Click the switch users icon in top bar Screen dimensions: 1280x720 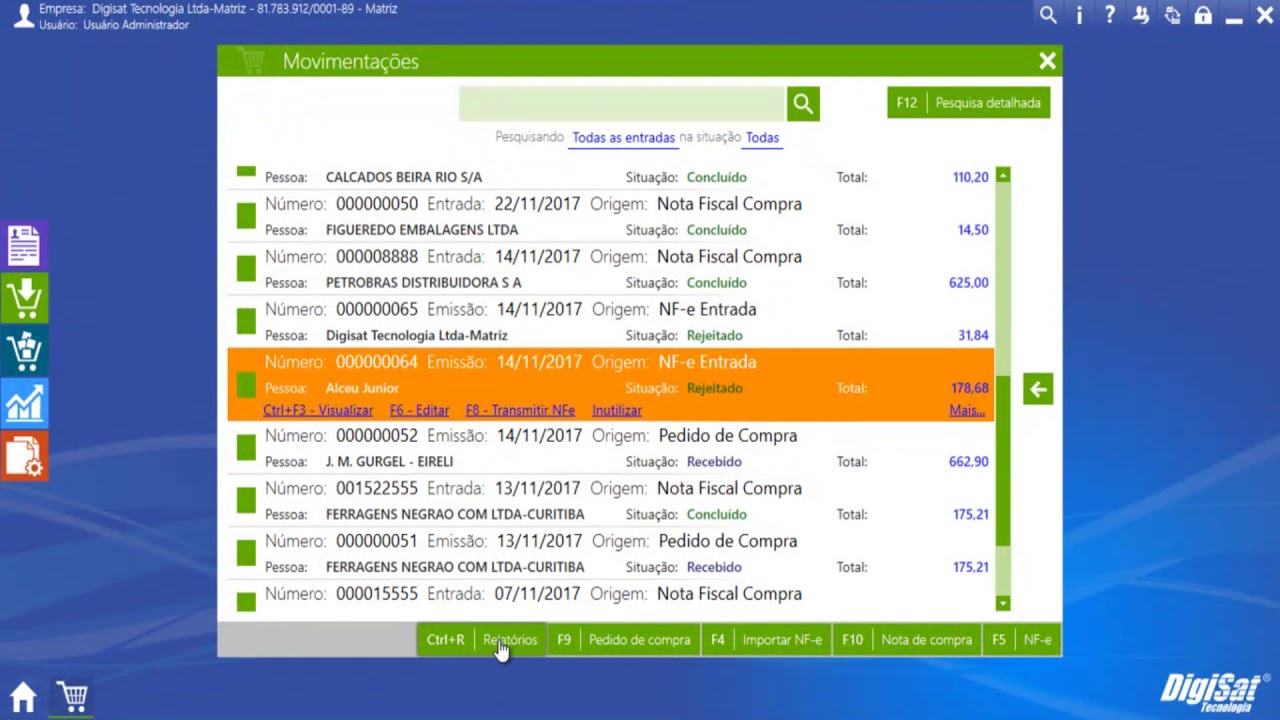coord(1141,15)
